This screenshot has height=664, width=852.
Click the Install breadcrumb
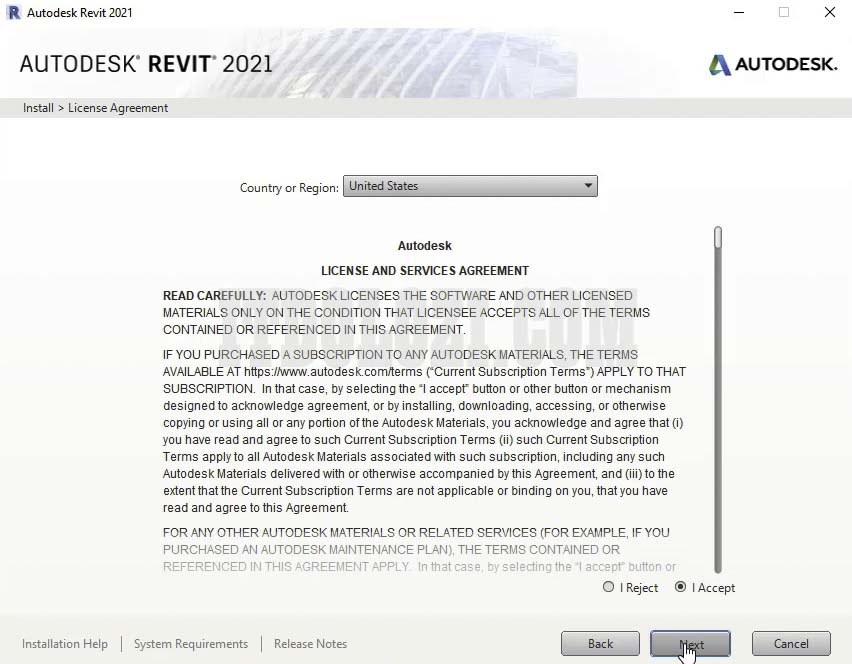click(38, 108)
